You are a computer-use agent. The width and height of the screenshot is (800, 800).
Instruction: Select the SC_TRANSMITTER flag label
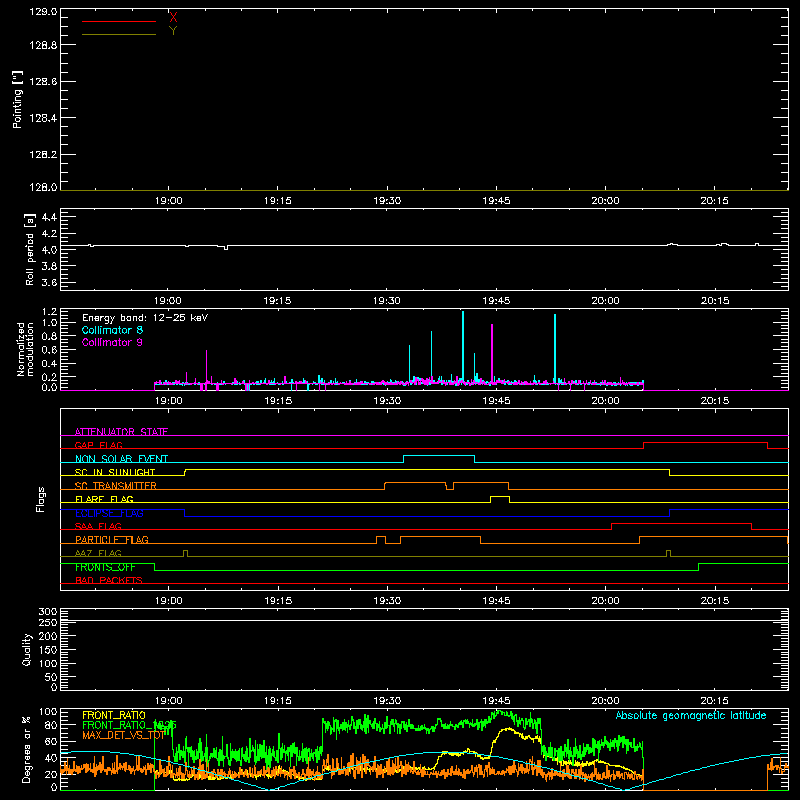pos(116,486)
